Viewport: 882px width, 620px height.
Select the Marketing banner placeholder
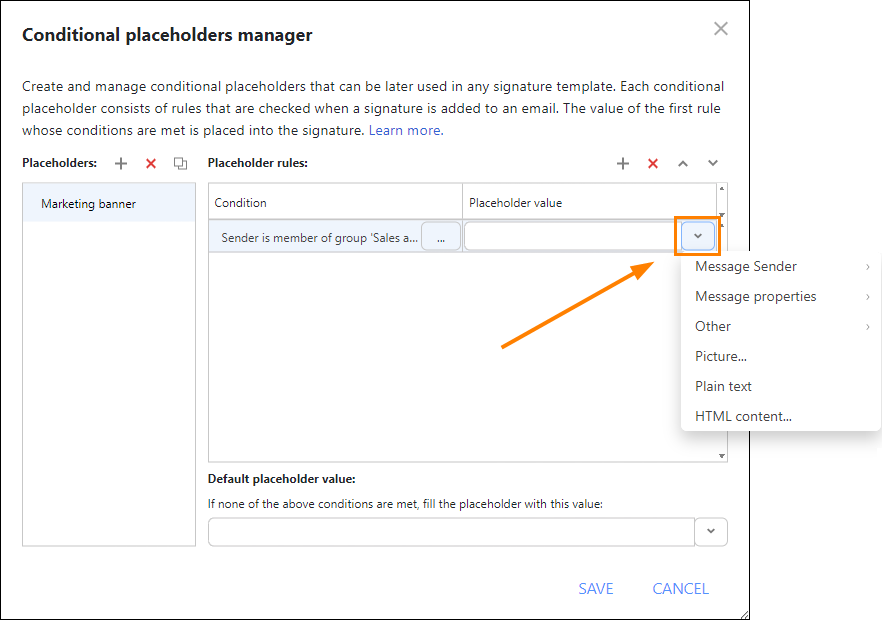(x=87, y=202)
